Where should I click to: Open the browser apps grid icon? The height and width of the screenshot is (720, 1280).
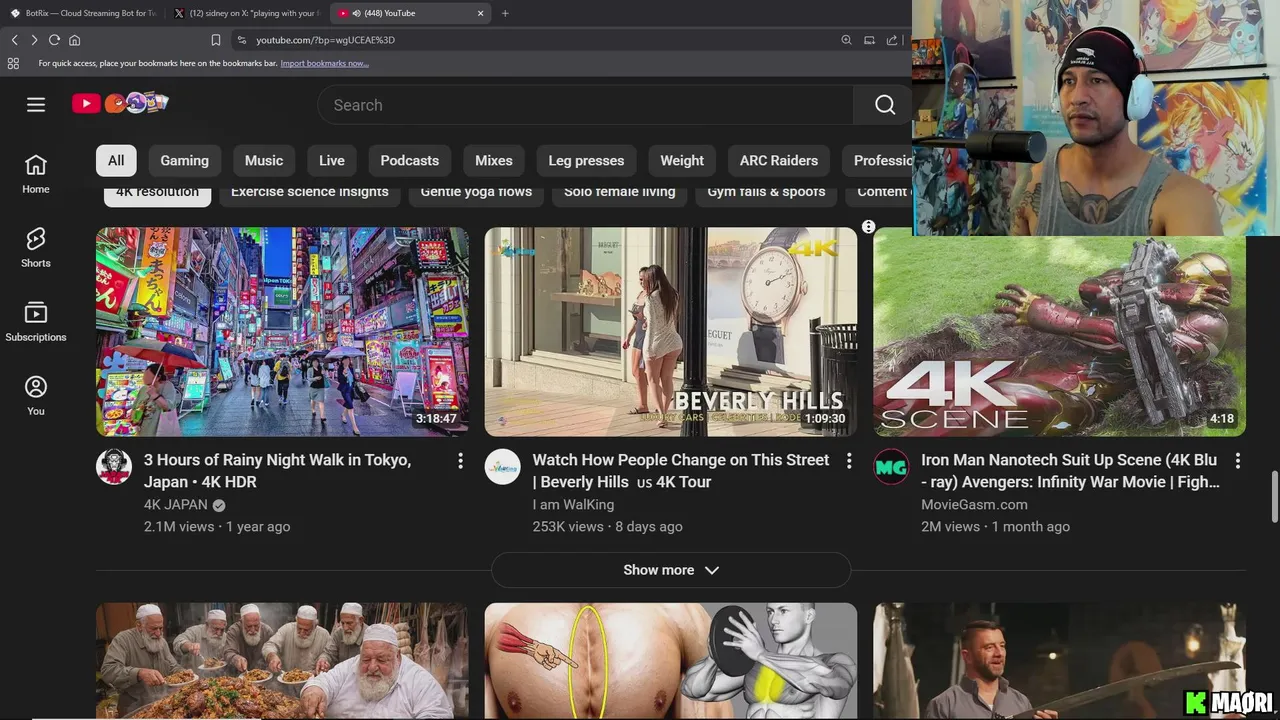point(13,63)
